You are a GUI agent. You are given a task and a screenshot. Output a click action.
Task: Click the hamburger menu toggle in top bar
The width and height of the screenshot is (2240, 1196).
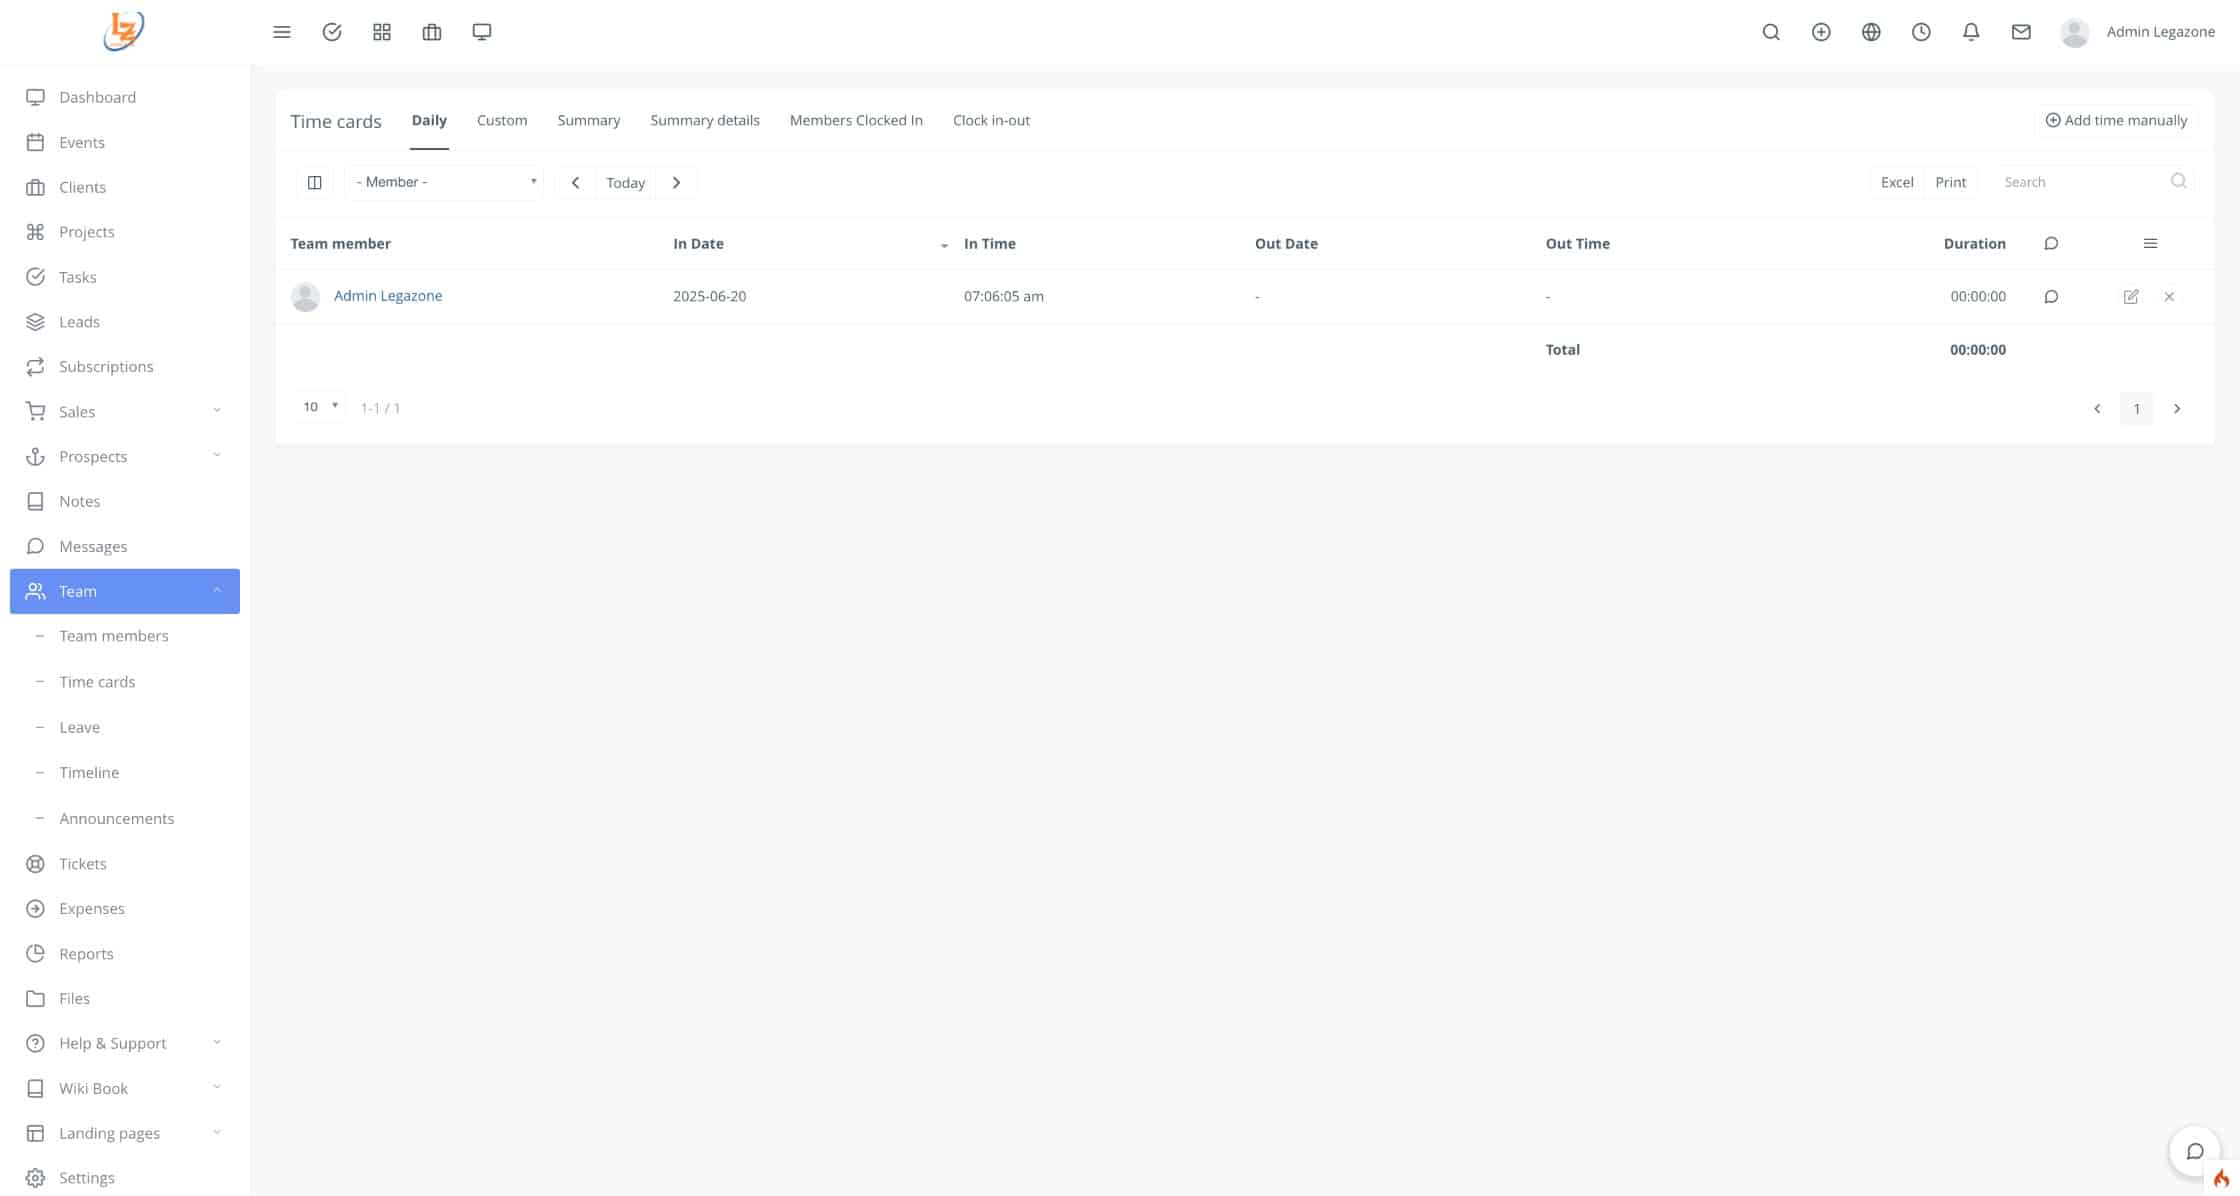[x=282, y=32]
